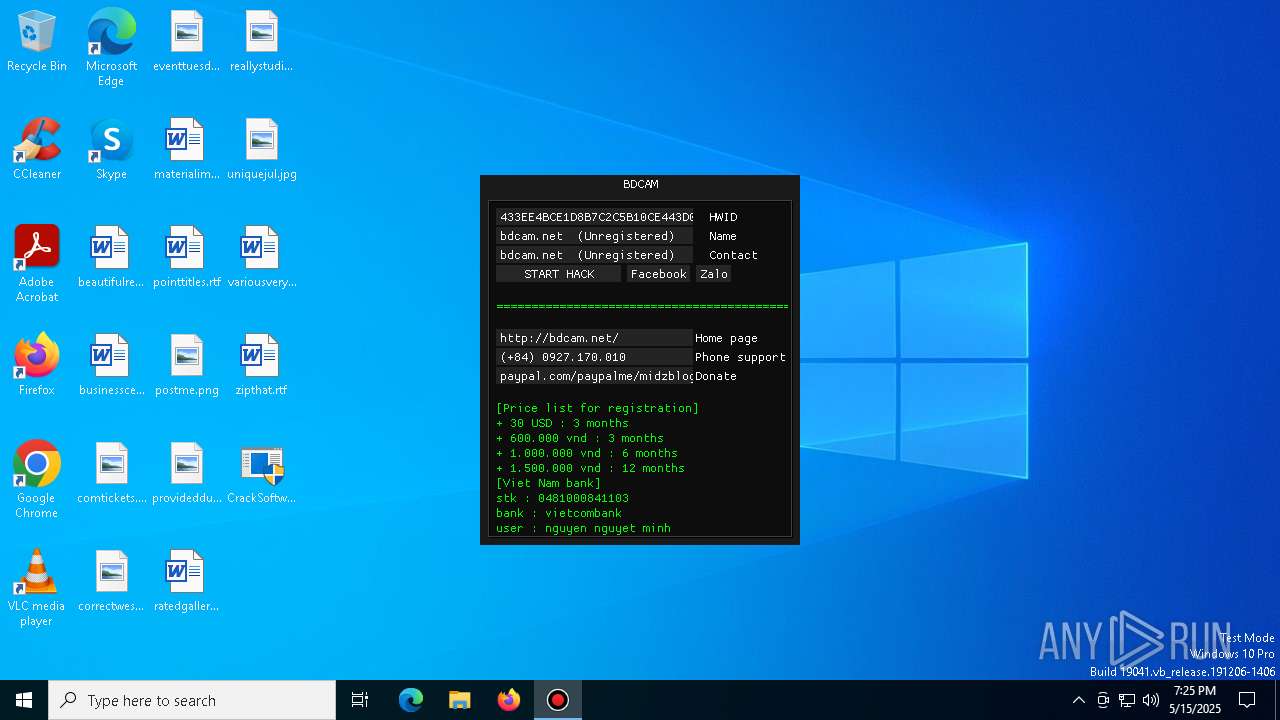The height and width of the screenshot is (720, 1280).
Task: Click '+ 1.500.000 vnd : 12 months' line
Action: [x=590, y=468]
